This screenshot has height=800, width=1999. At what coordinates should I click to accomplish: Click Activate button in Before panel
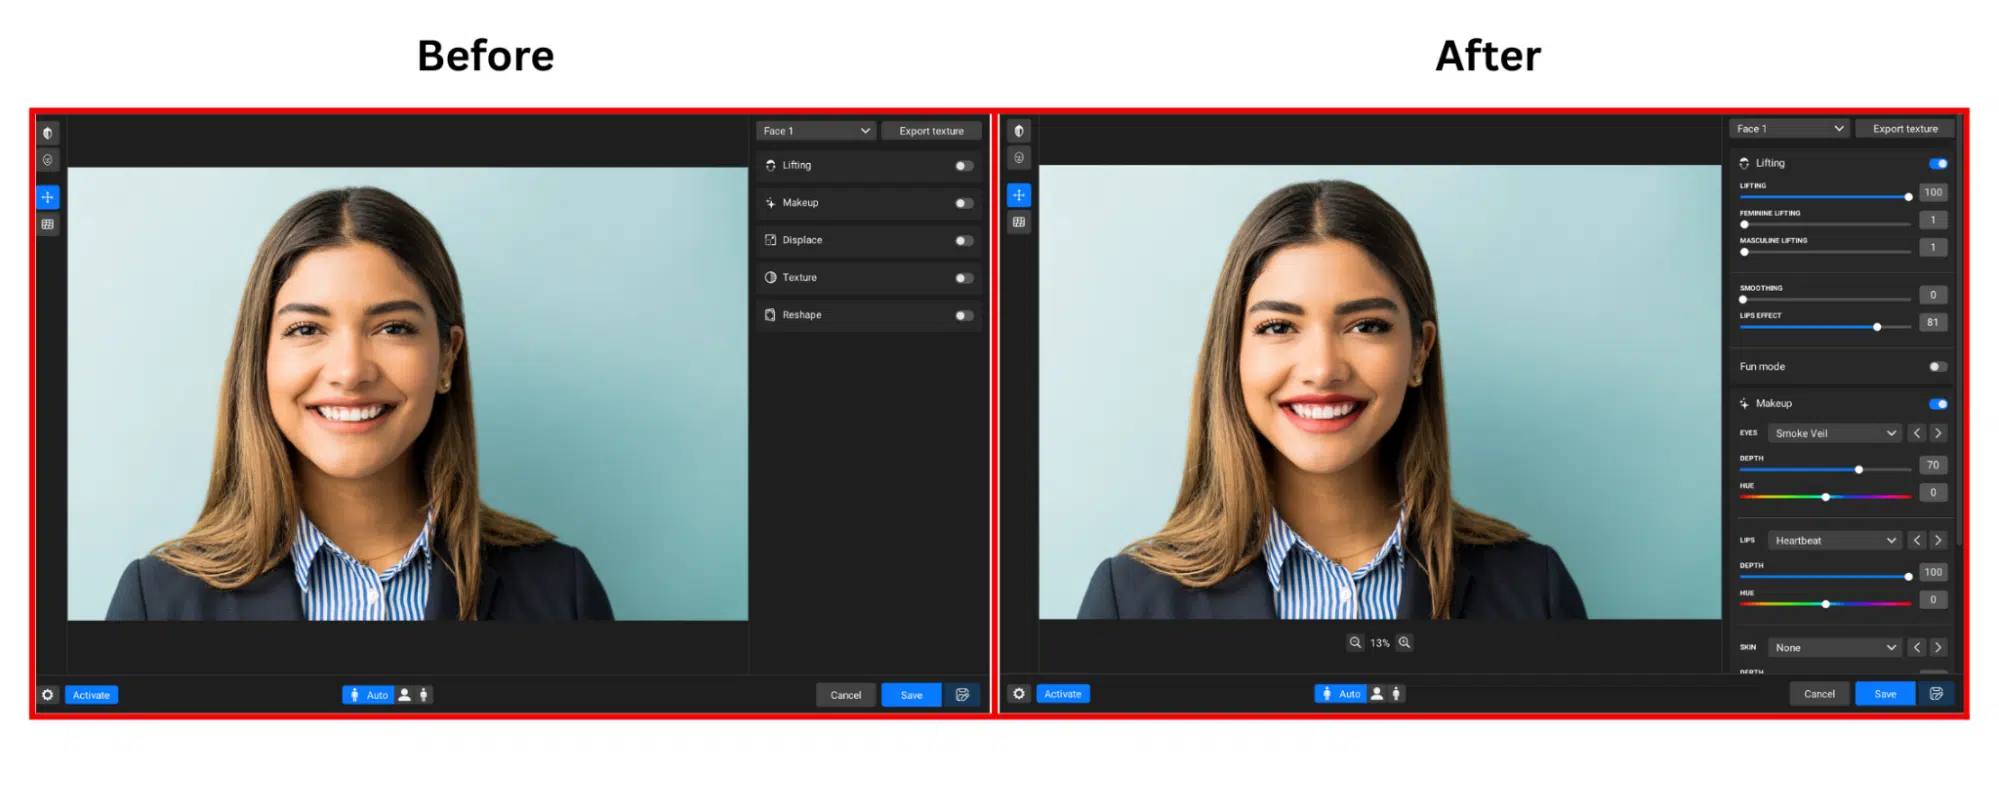point(91,695)
